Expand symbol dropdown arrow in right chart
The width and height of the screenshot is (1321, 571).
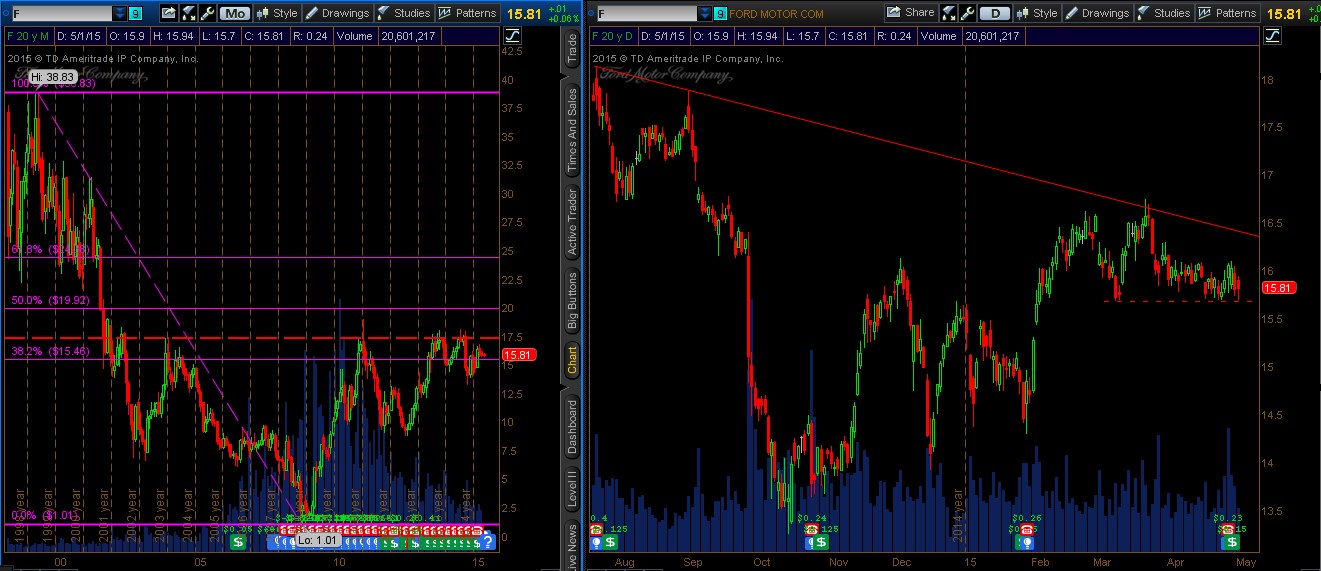(706, 13)
